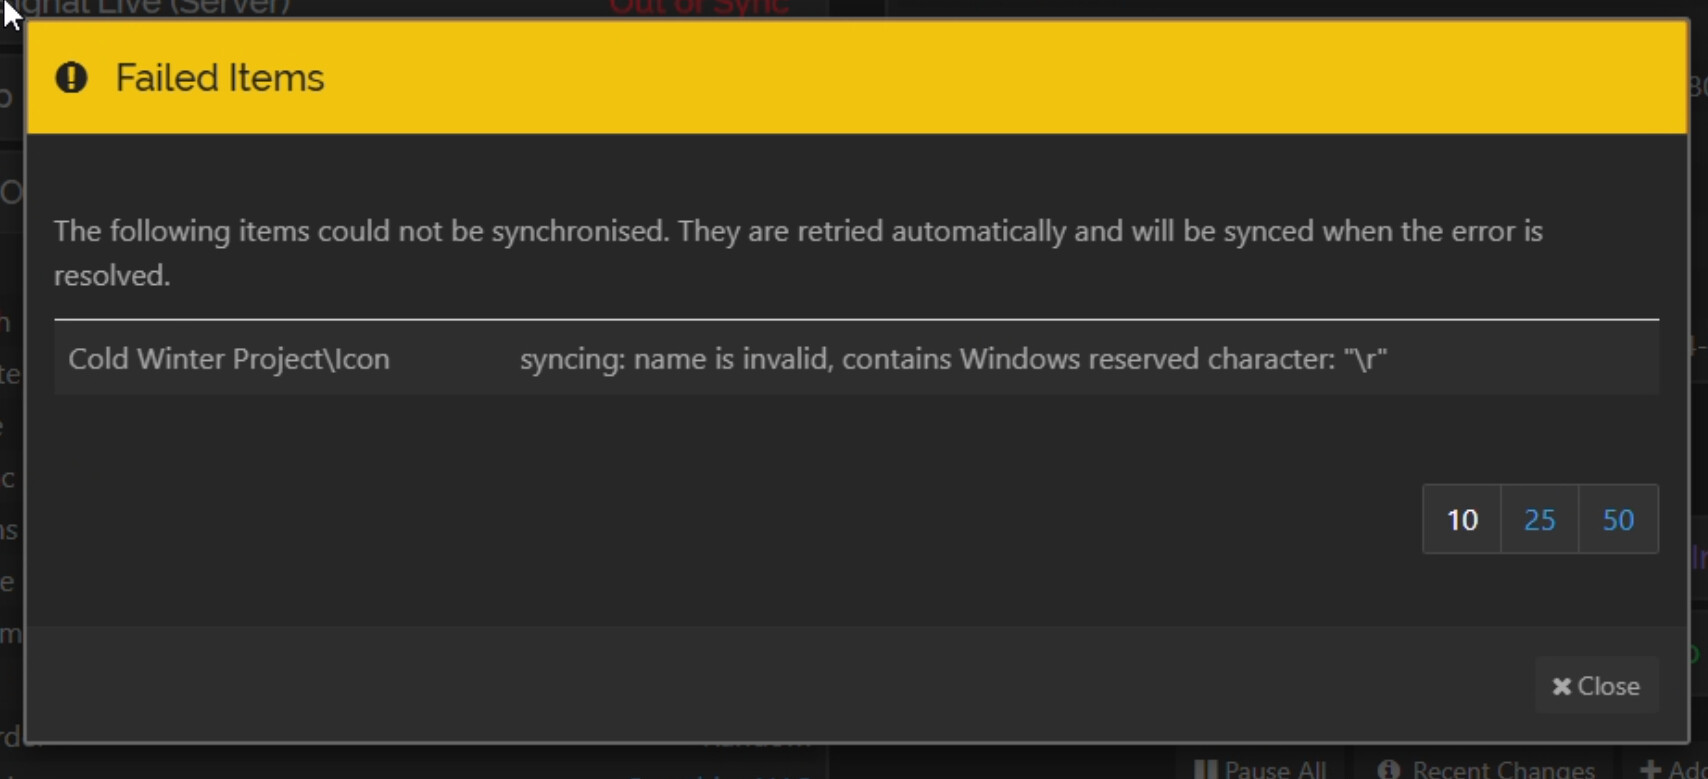Select the Cold Winter Project\Icon path
This screenshot has height=779, width=1708.
pyautogui.click(x=229, y=359)
